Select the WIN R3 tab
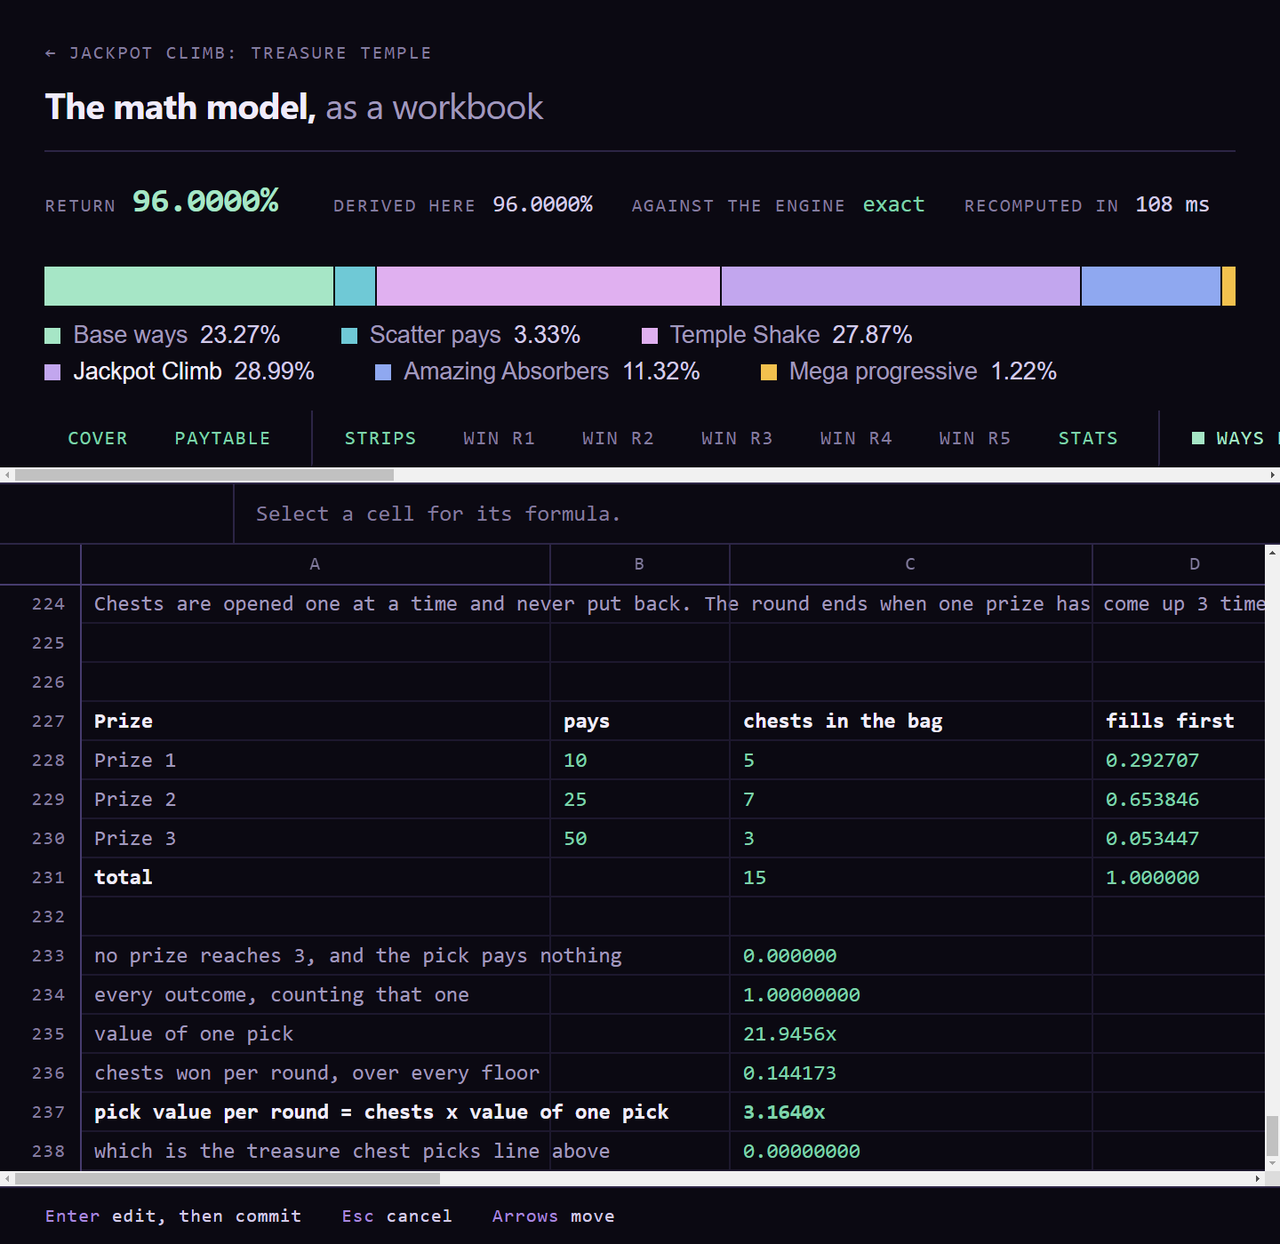This screenshot has width=1280, height=1244. click(737, 438)
